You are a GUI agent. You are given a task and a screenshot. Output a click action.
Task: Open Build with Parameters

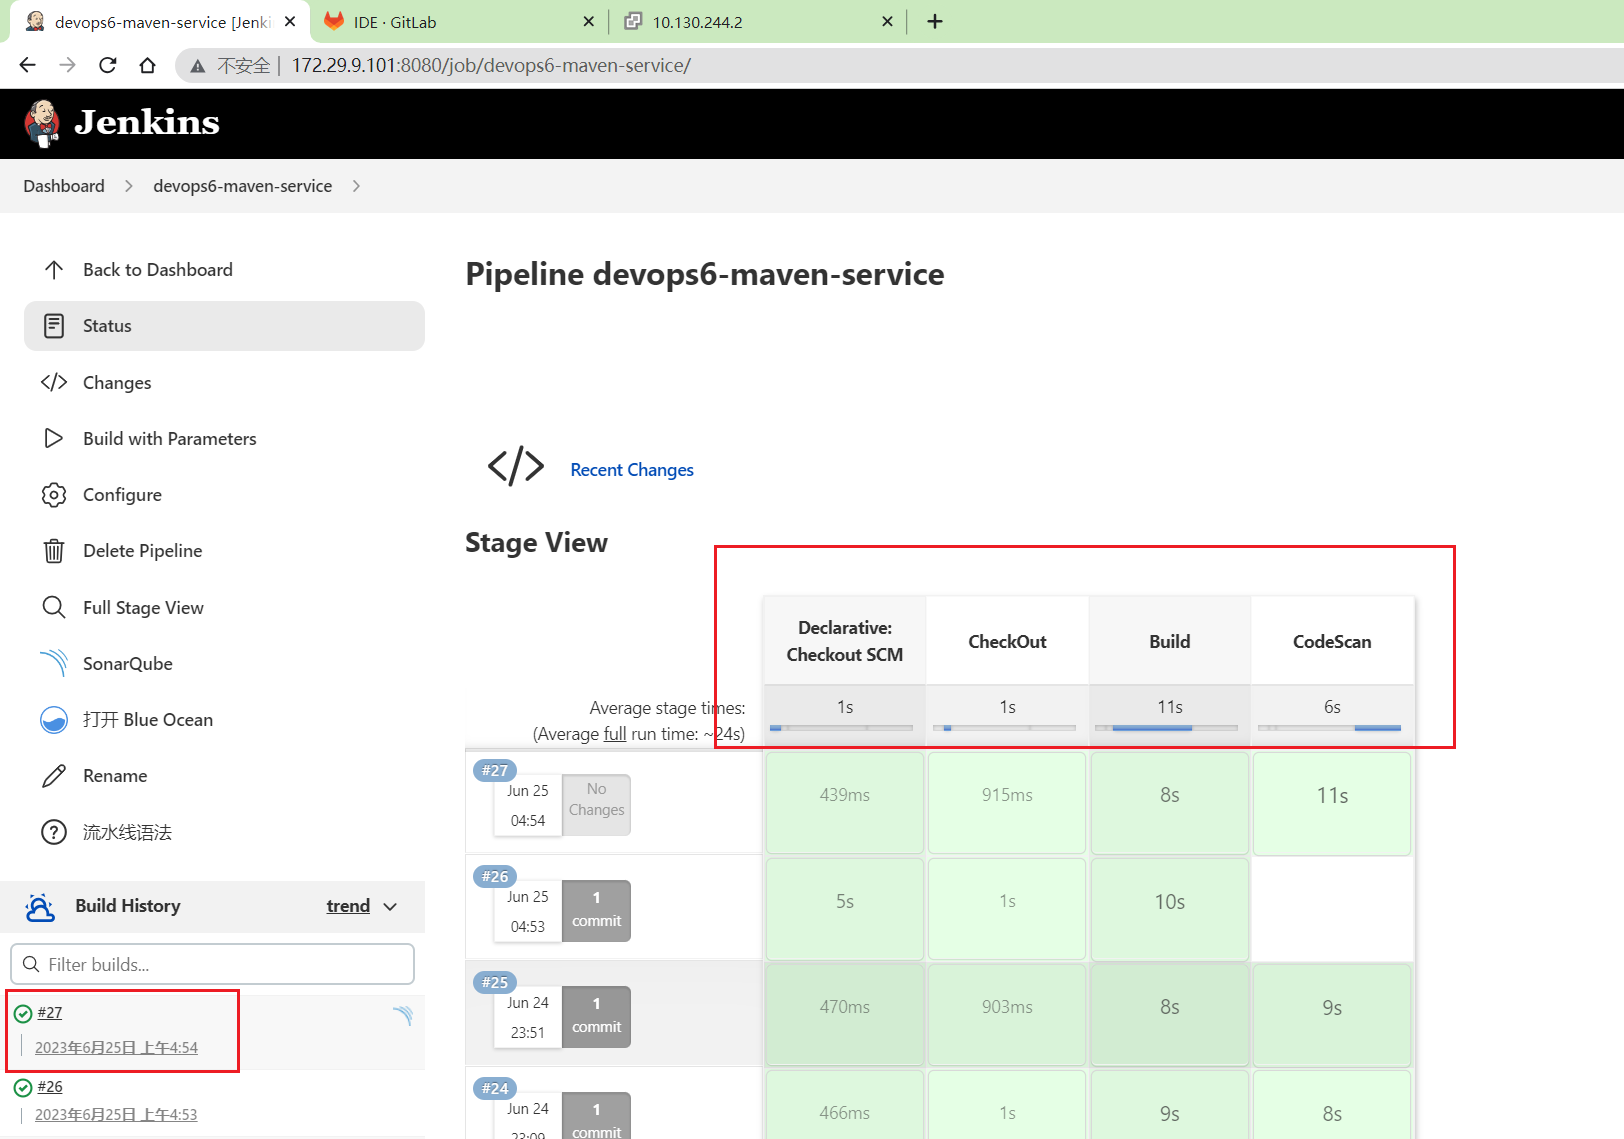(x=169, y=439)
